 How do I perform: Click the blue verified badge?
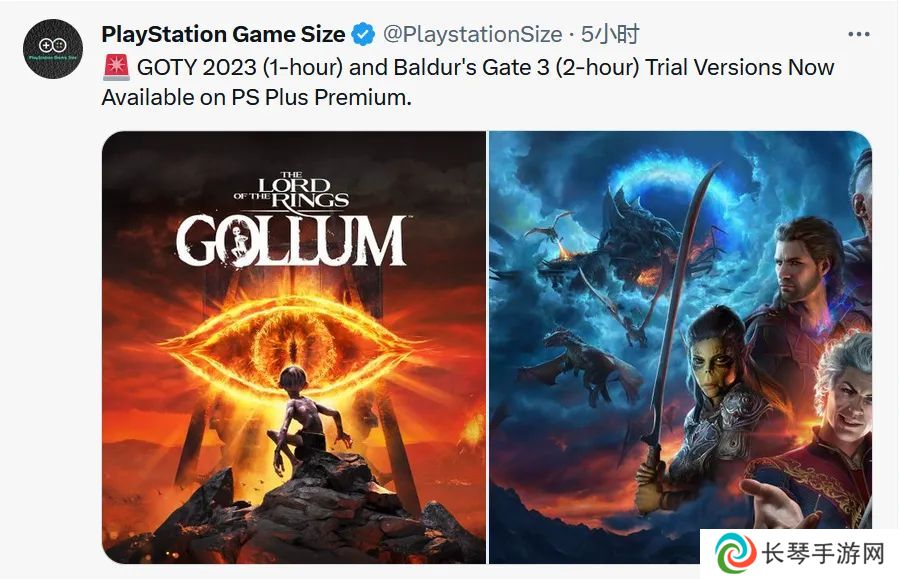(x=363, y=34)
